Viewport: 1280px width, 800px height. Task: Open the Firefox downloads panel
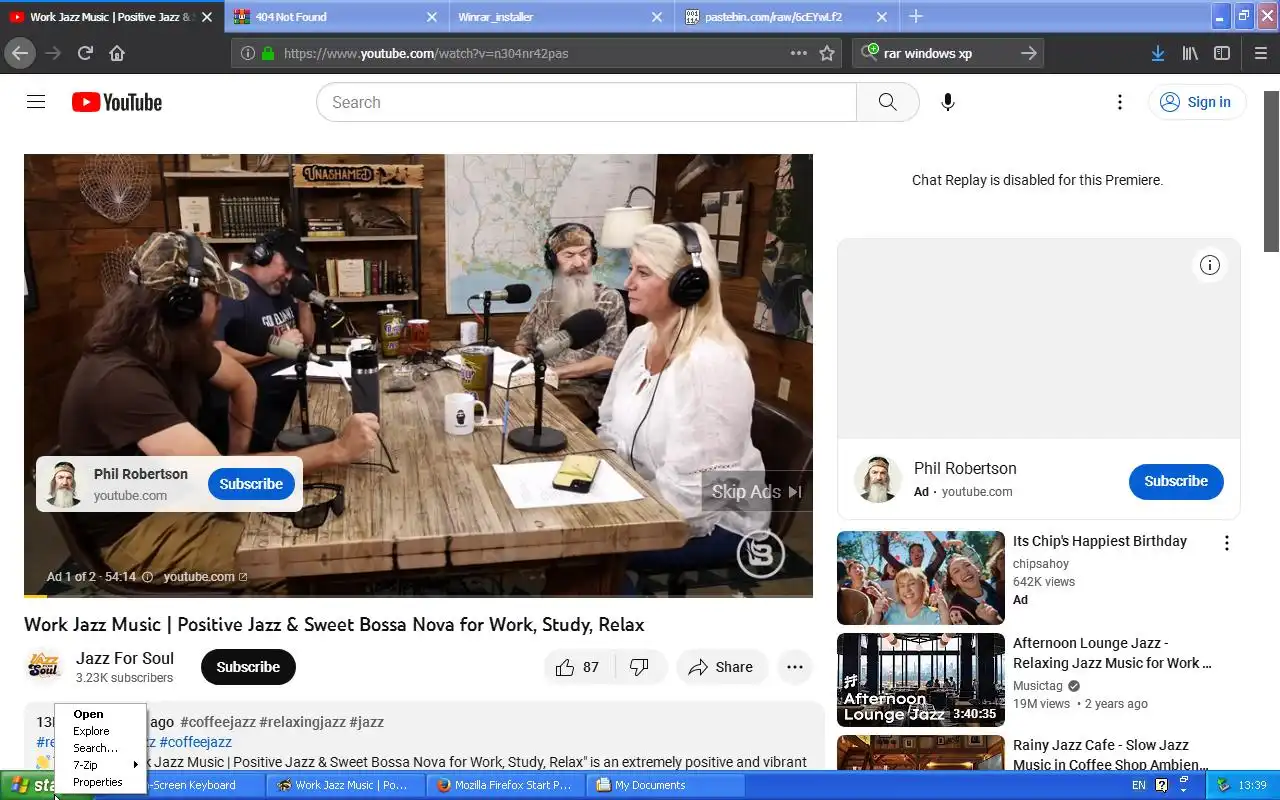(x=1158, y=53)
